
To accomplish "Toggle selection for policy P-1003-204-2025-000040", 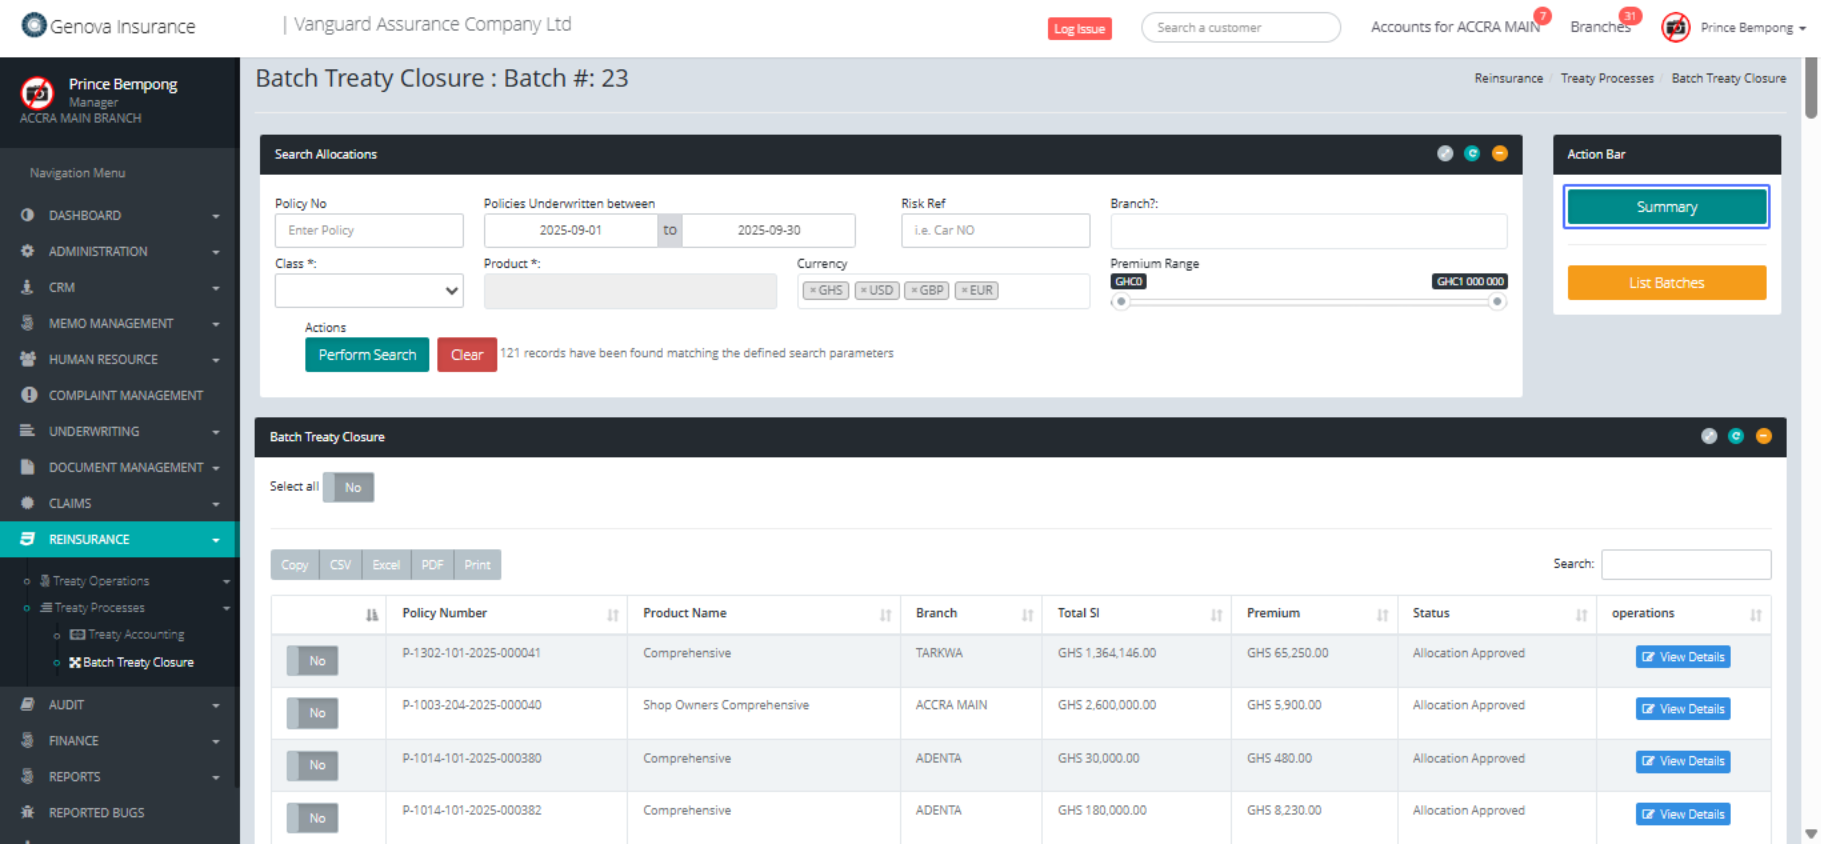I will point(312,713).
